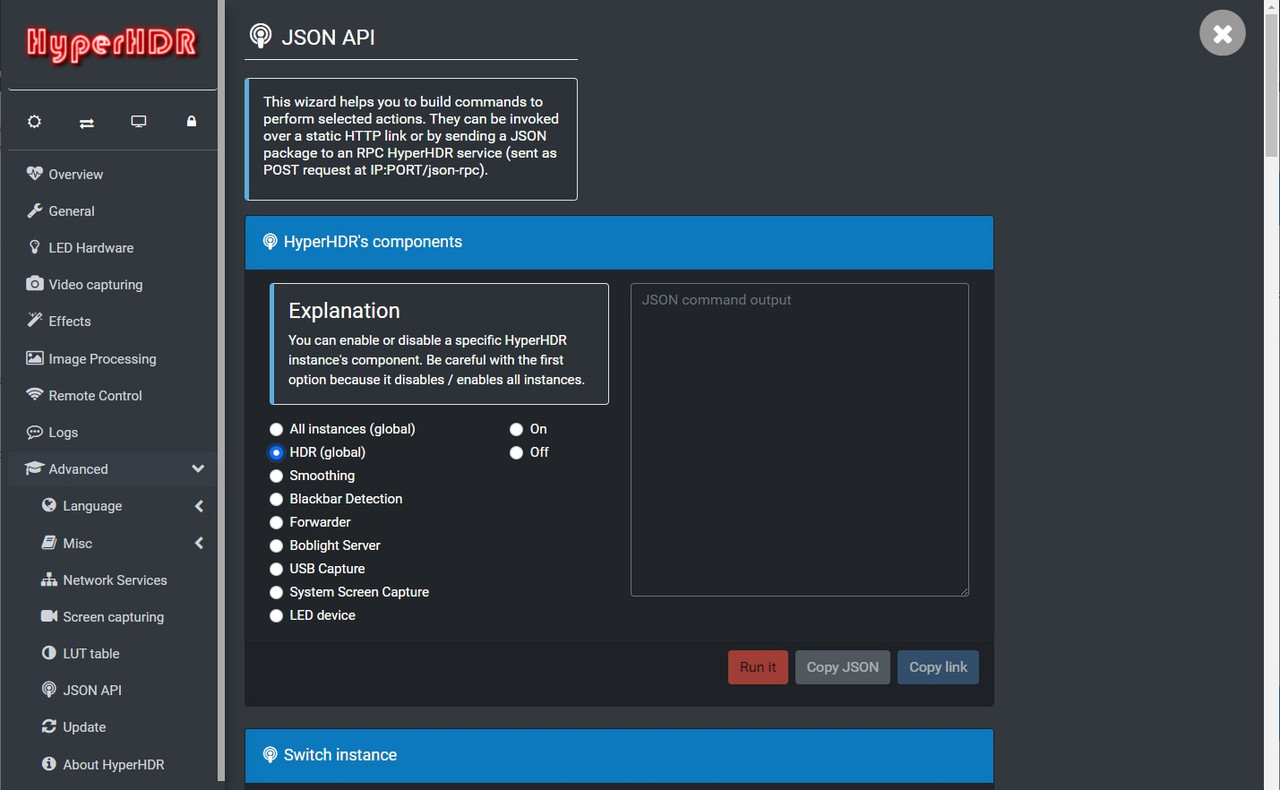The height and width of the screenshot is (790, 1280).
Task: Select the LED device radio button
Action: click(276, 615)
